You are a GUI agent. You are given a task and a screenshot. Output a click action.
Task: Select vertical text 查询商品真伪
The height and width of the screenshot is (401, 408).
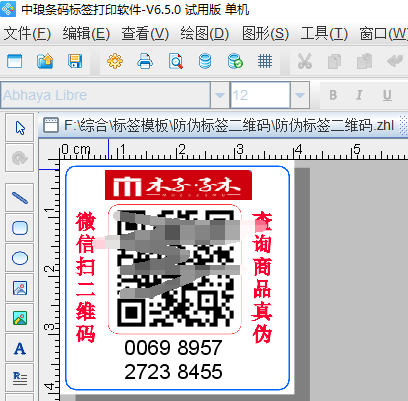point(262,277)
